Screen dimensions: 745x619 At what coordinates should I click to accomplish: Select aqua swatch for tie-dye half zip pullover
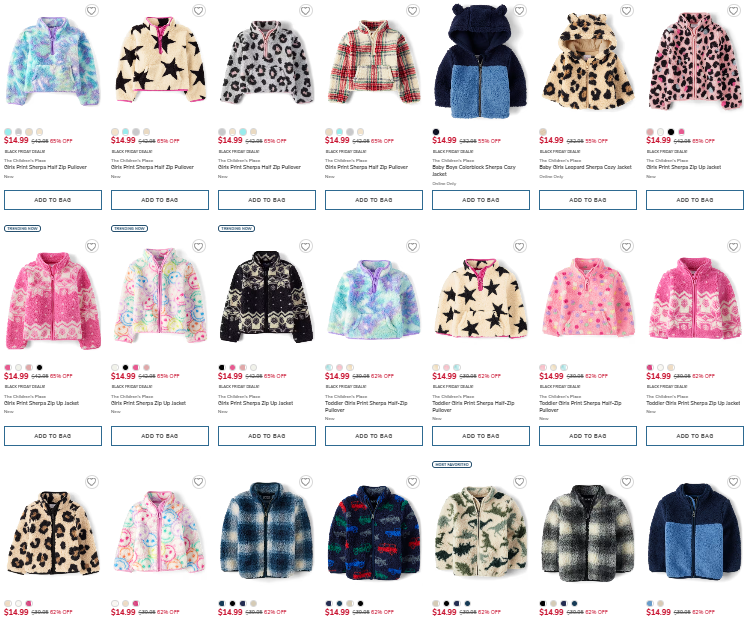pyautogui.click(x=8, y=132)
